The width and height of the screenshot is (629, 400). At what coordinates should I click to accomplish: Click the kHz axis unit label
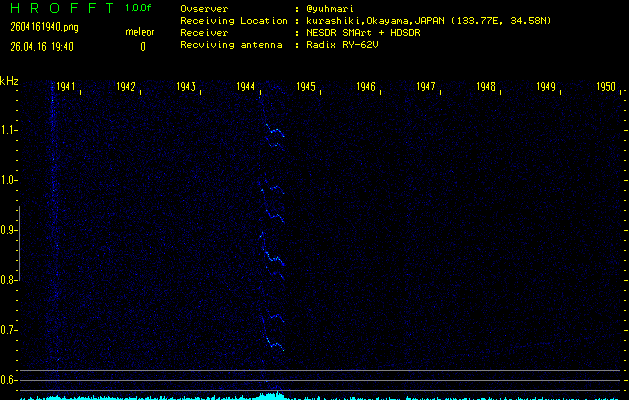[x=9, y=80]
